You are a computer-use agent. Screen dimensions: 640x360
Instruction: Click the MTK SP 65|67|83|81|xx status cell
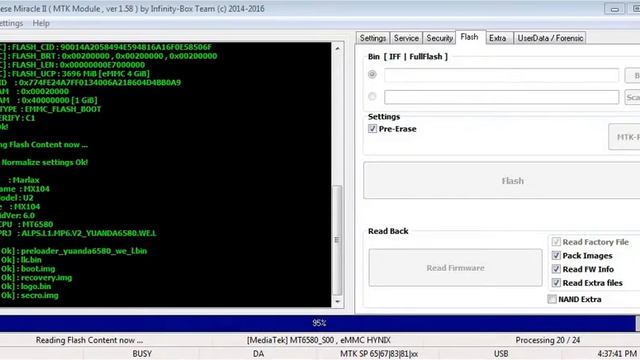click(x=379, y=354)
